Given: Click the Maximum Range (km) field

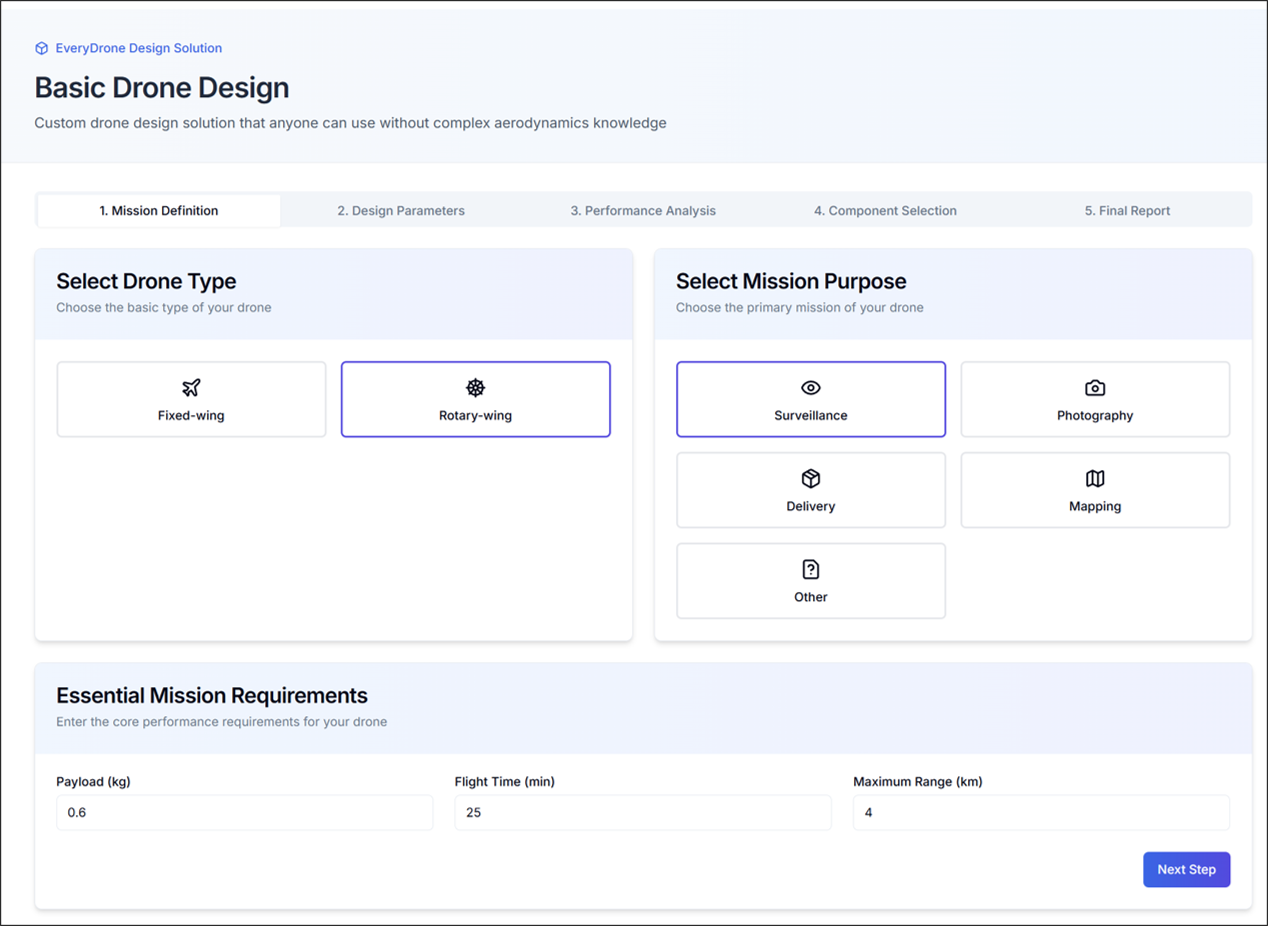Looking at the screenshot, I should click(x=1040, y=813).
